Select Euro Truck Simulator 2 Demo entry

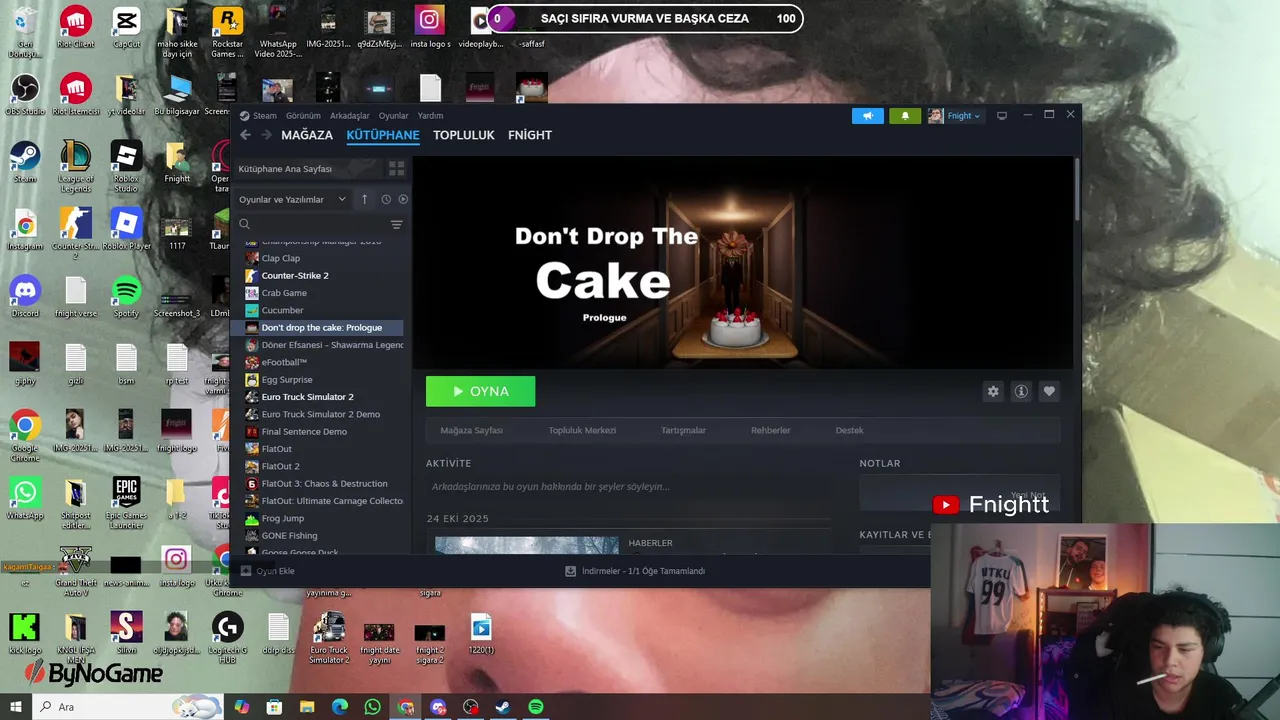[320, 414]
